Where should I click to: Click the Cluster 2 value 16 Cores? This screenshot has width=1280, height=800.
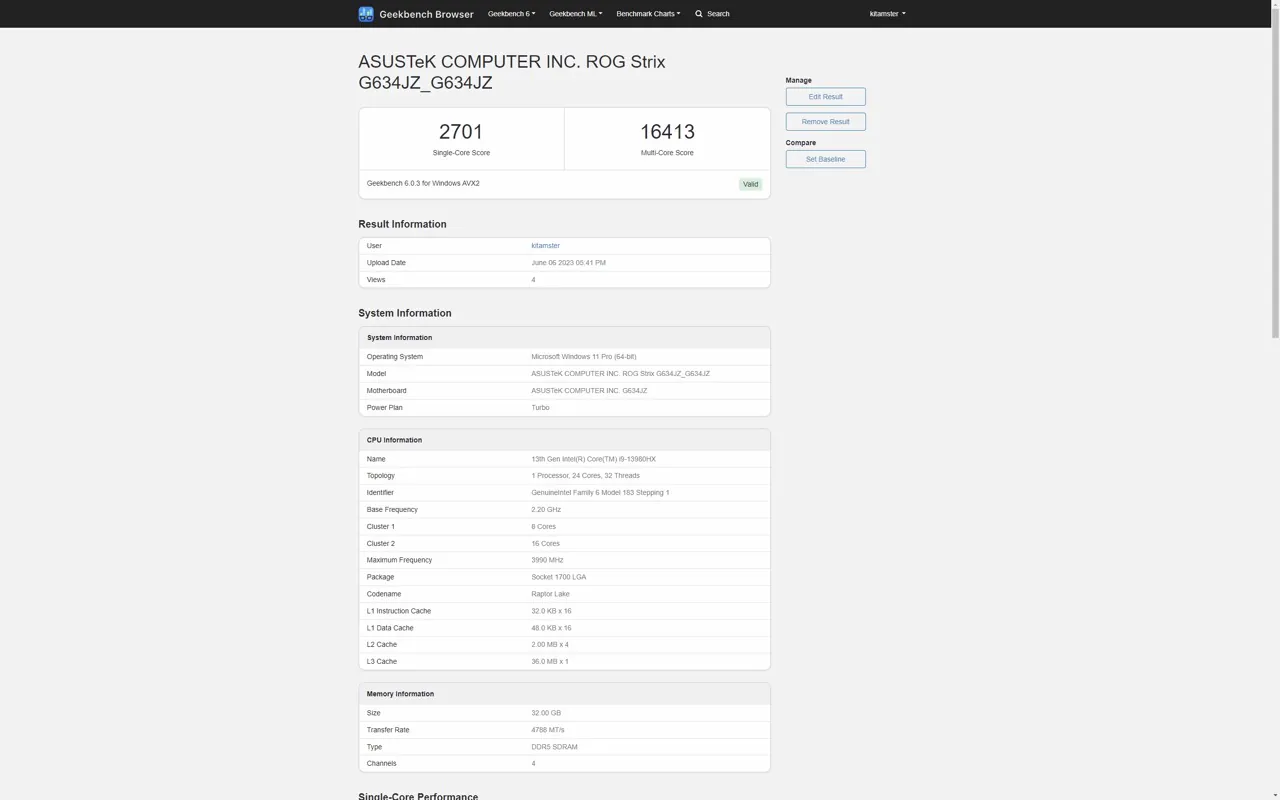[545, 544]
